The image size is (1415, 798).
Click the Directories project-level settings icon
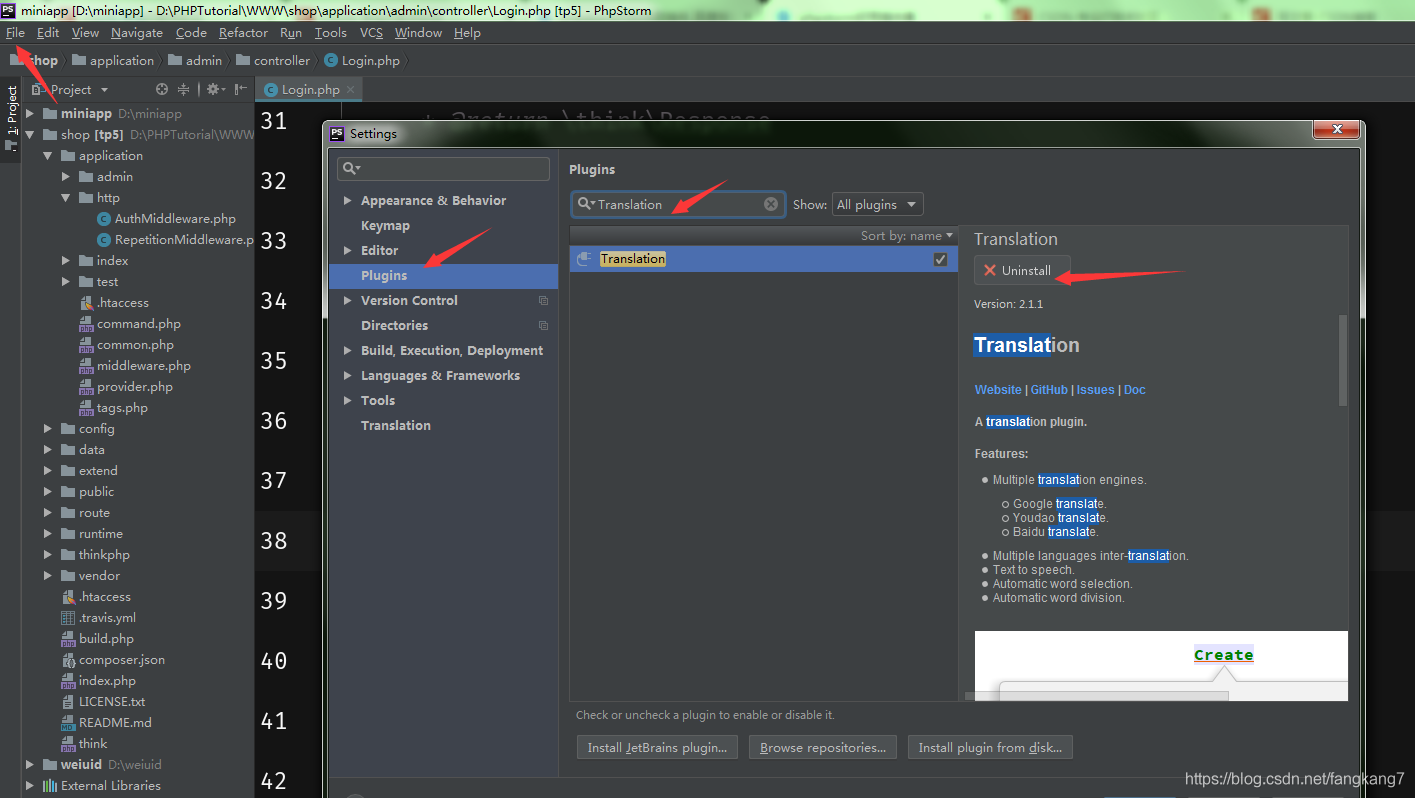543,325
